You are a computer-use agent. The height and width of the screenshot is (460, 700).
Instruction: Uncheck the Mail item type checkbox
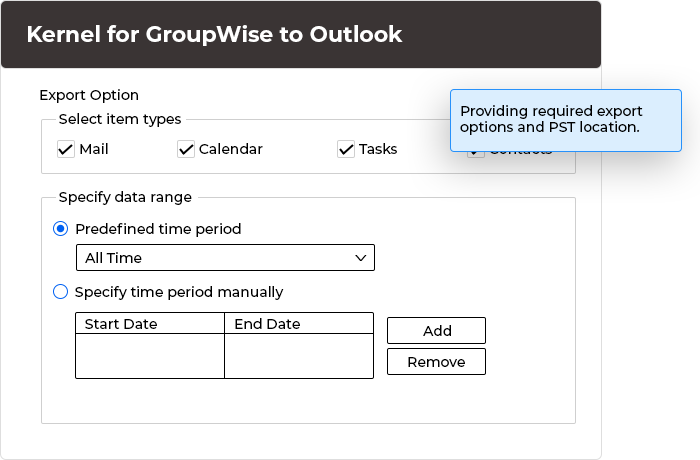coord(66,149)
